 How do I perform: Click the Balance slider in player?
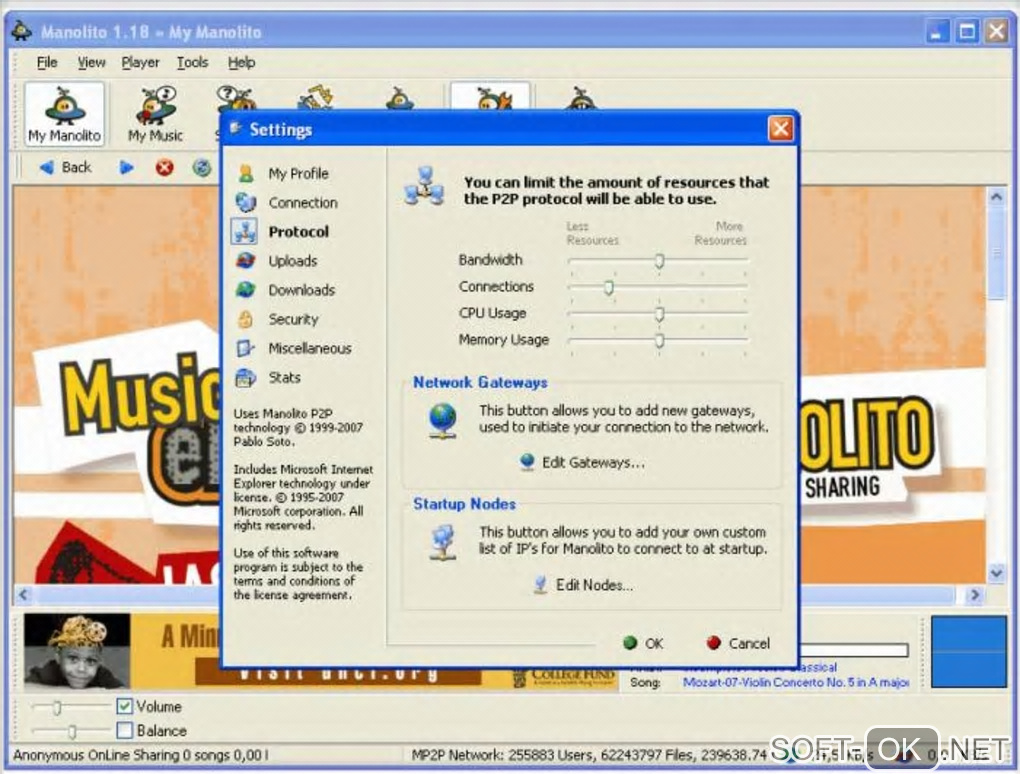[72, 731]
